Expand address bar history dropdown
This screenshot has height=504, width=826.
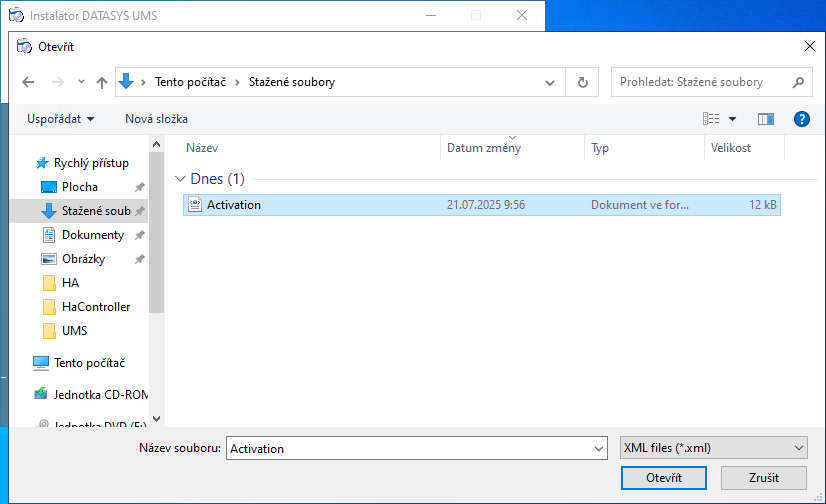click(550, 82)
